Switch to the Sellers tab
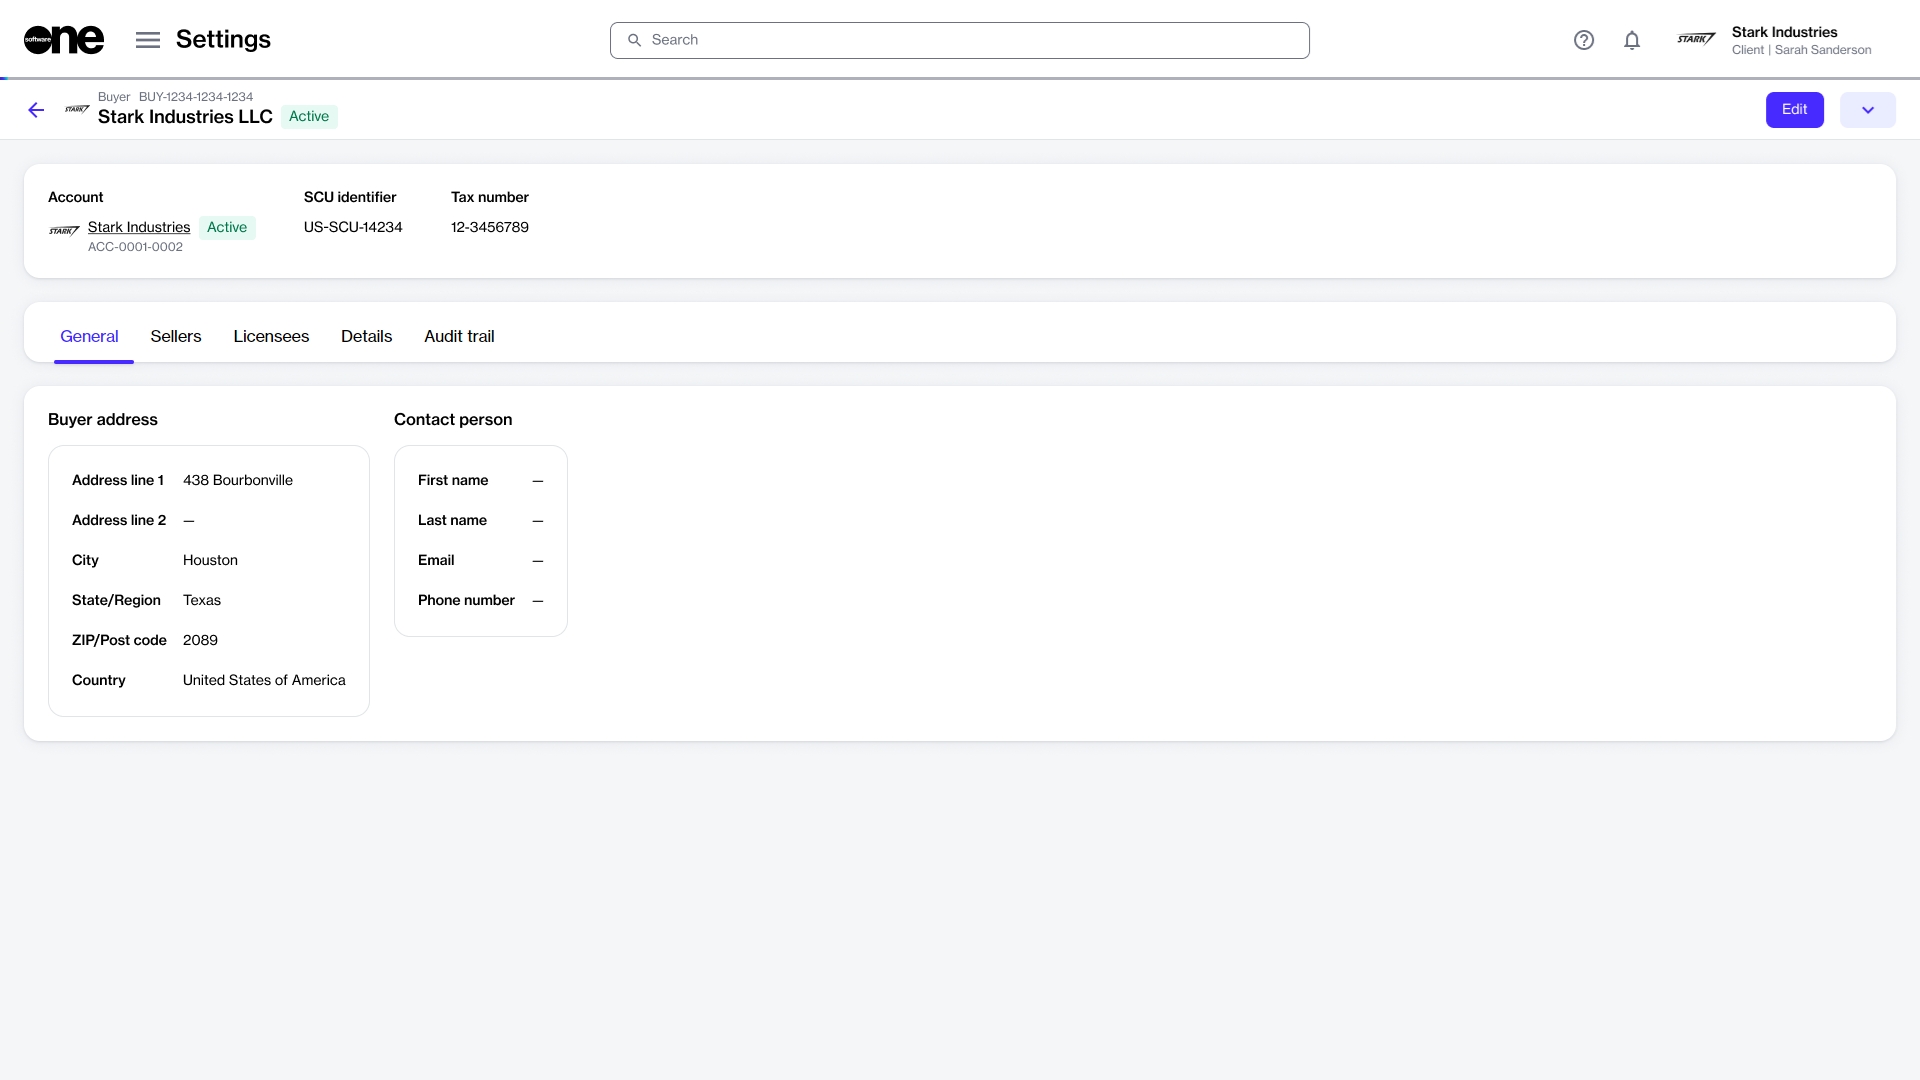The image size is (1920, 1080). pyautogui.click(x=176, y=336)
